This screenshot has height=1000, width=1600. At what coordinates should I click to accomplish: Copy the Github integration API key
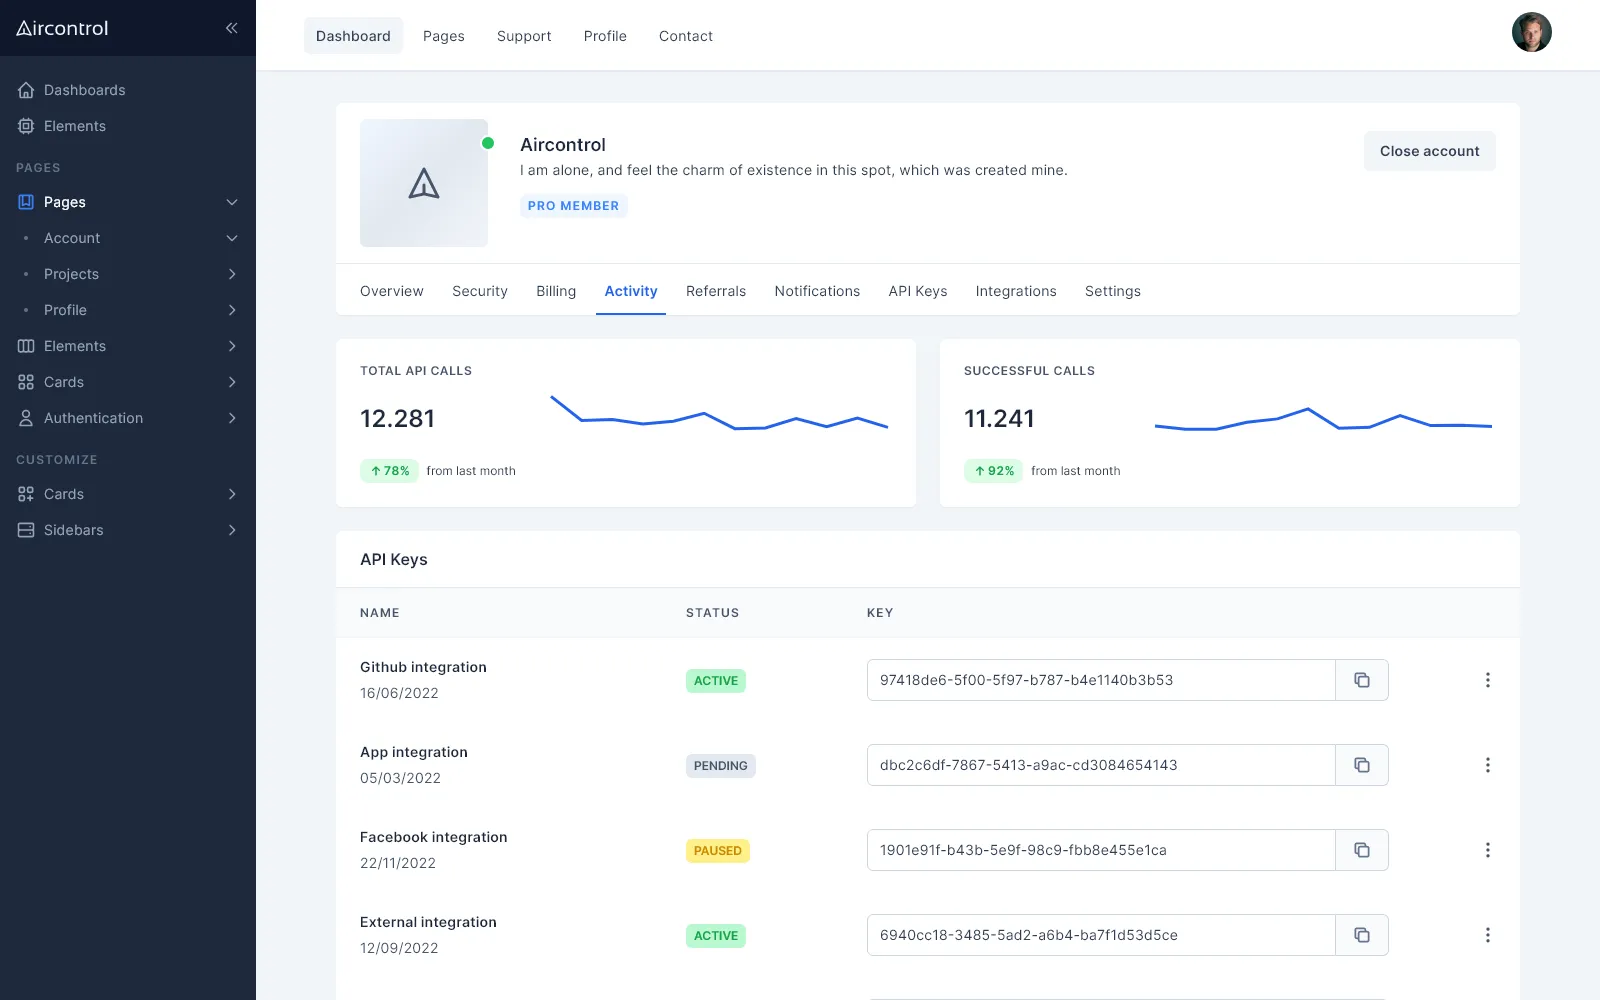pyautogui.click(x=1361, y=680)
